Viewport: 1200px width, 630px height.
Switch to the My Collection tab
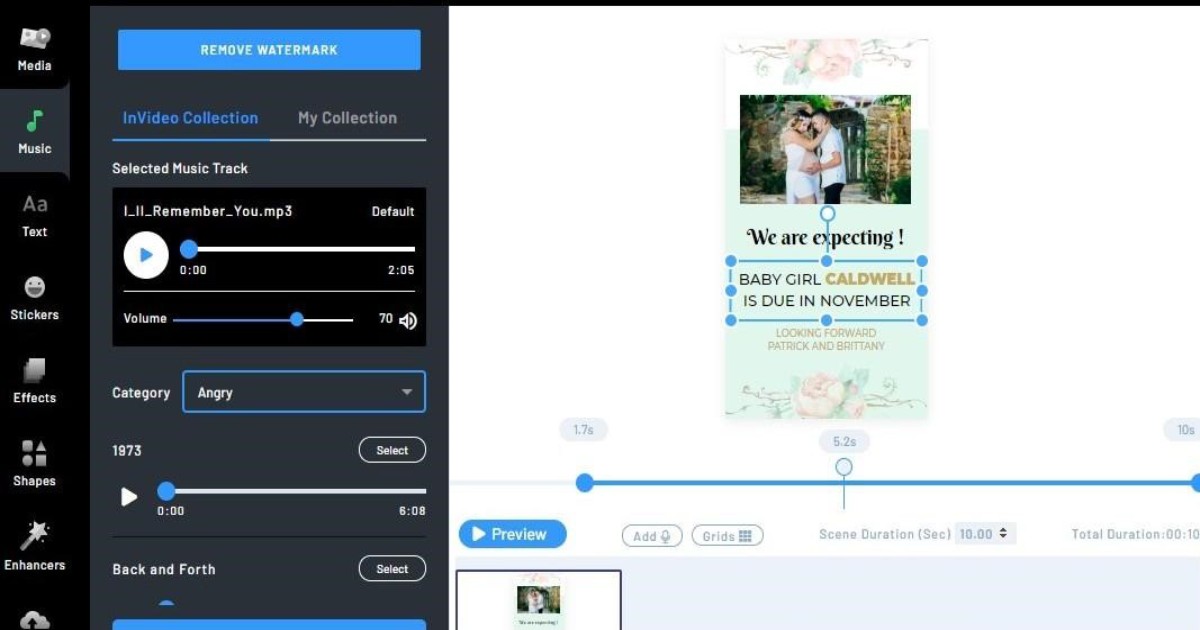(x=347, y=118)
